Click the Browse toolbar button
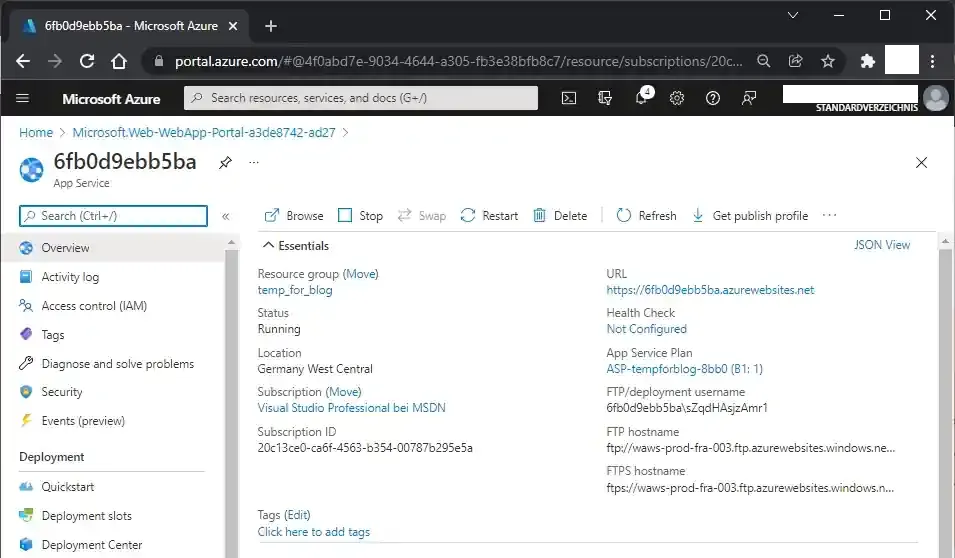 click(x=294, y=216)
